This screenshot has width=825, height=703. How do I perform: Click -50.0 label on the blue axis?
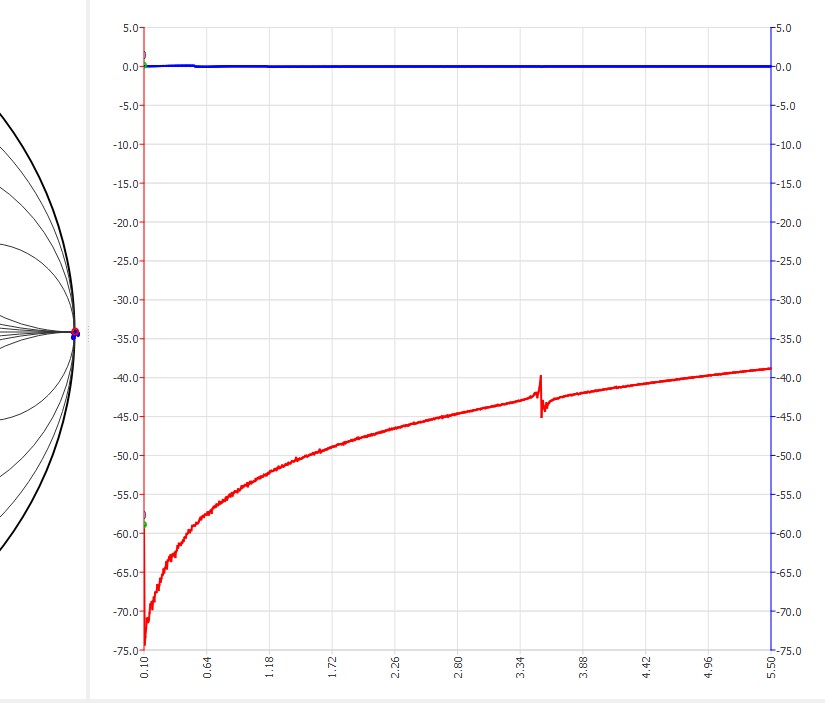coord(789,456)
